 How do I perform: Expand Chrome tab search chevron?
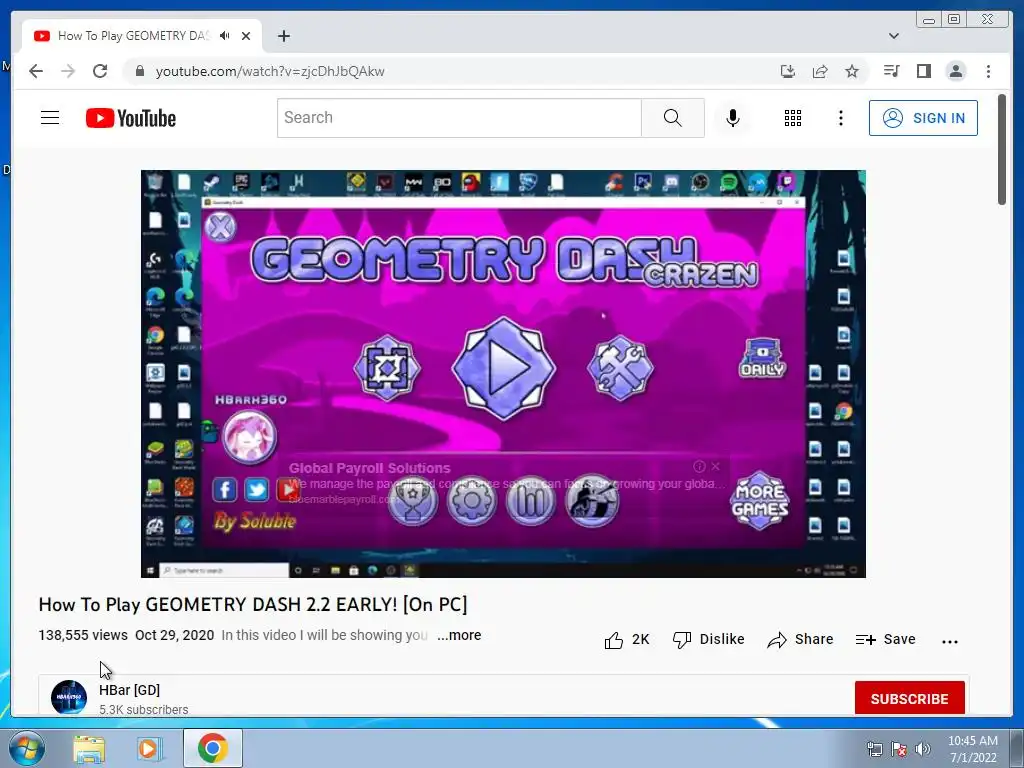pos(894,36)
